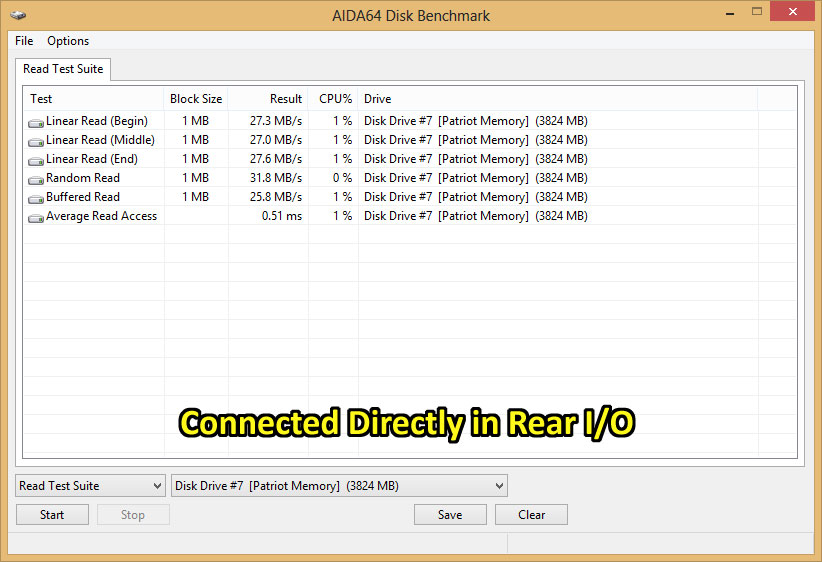Clear the benchmark results
Screen dimensions: 822x562
[x=531, y=515]
